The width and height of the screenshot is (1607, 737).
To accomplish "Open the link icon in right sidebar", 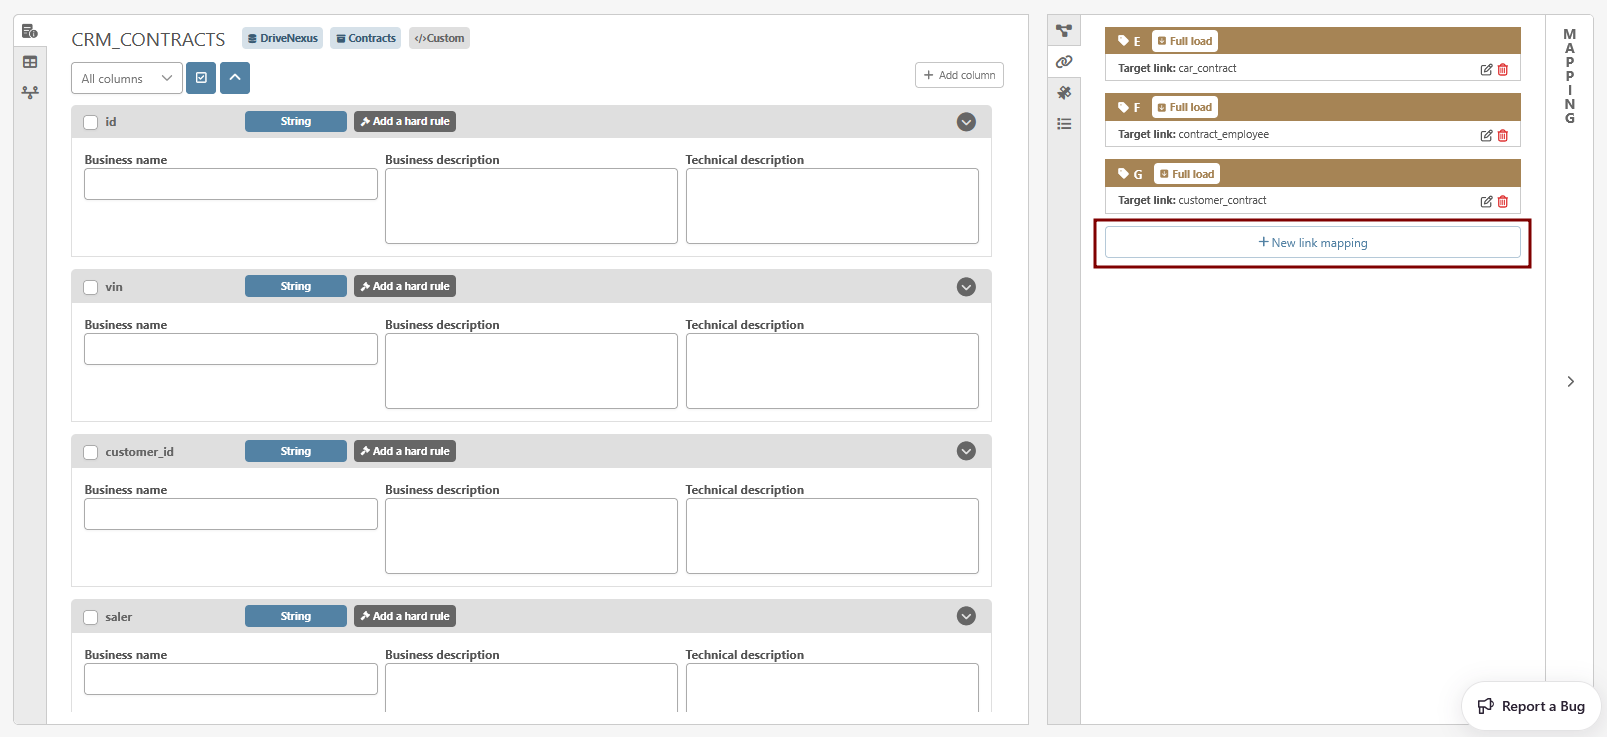I will tap(1064, 62).
